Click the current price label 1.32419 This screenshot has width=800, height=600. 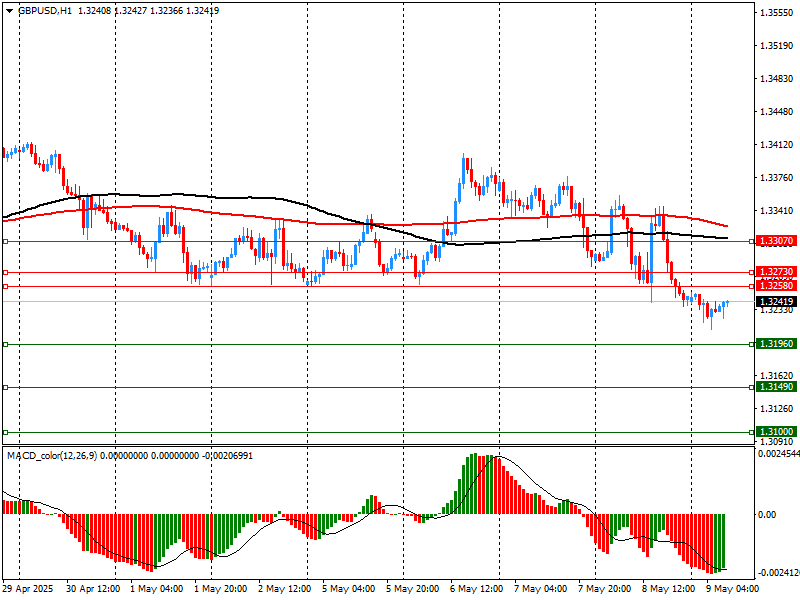776,302
